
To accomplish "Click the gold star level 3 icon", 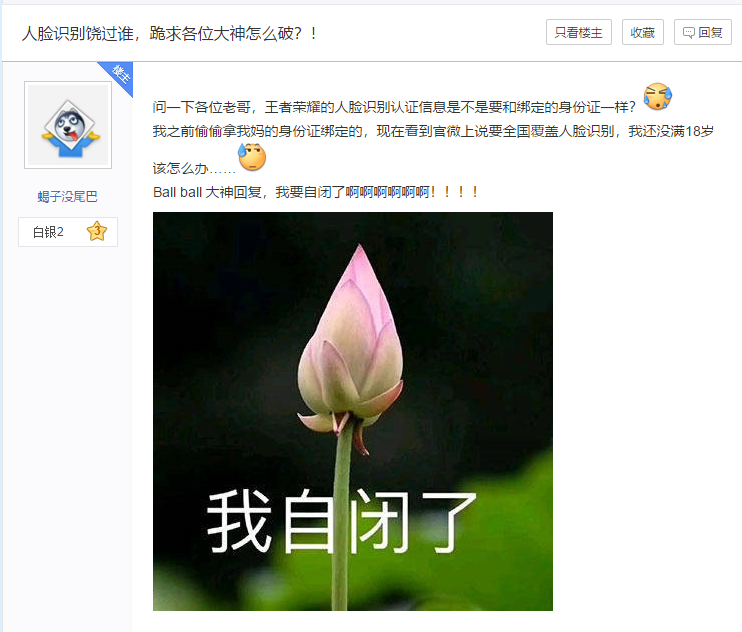I will tap(97, 231).
